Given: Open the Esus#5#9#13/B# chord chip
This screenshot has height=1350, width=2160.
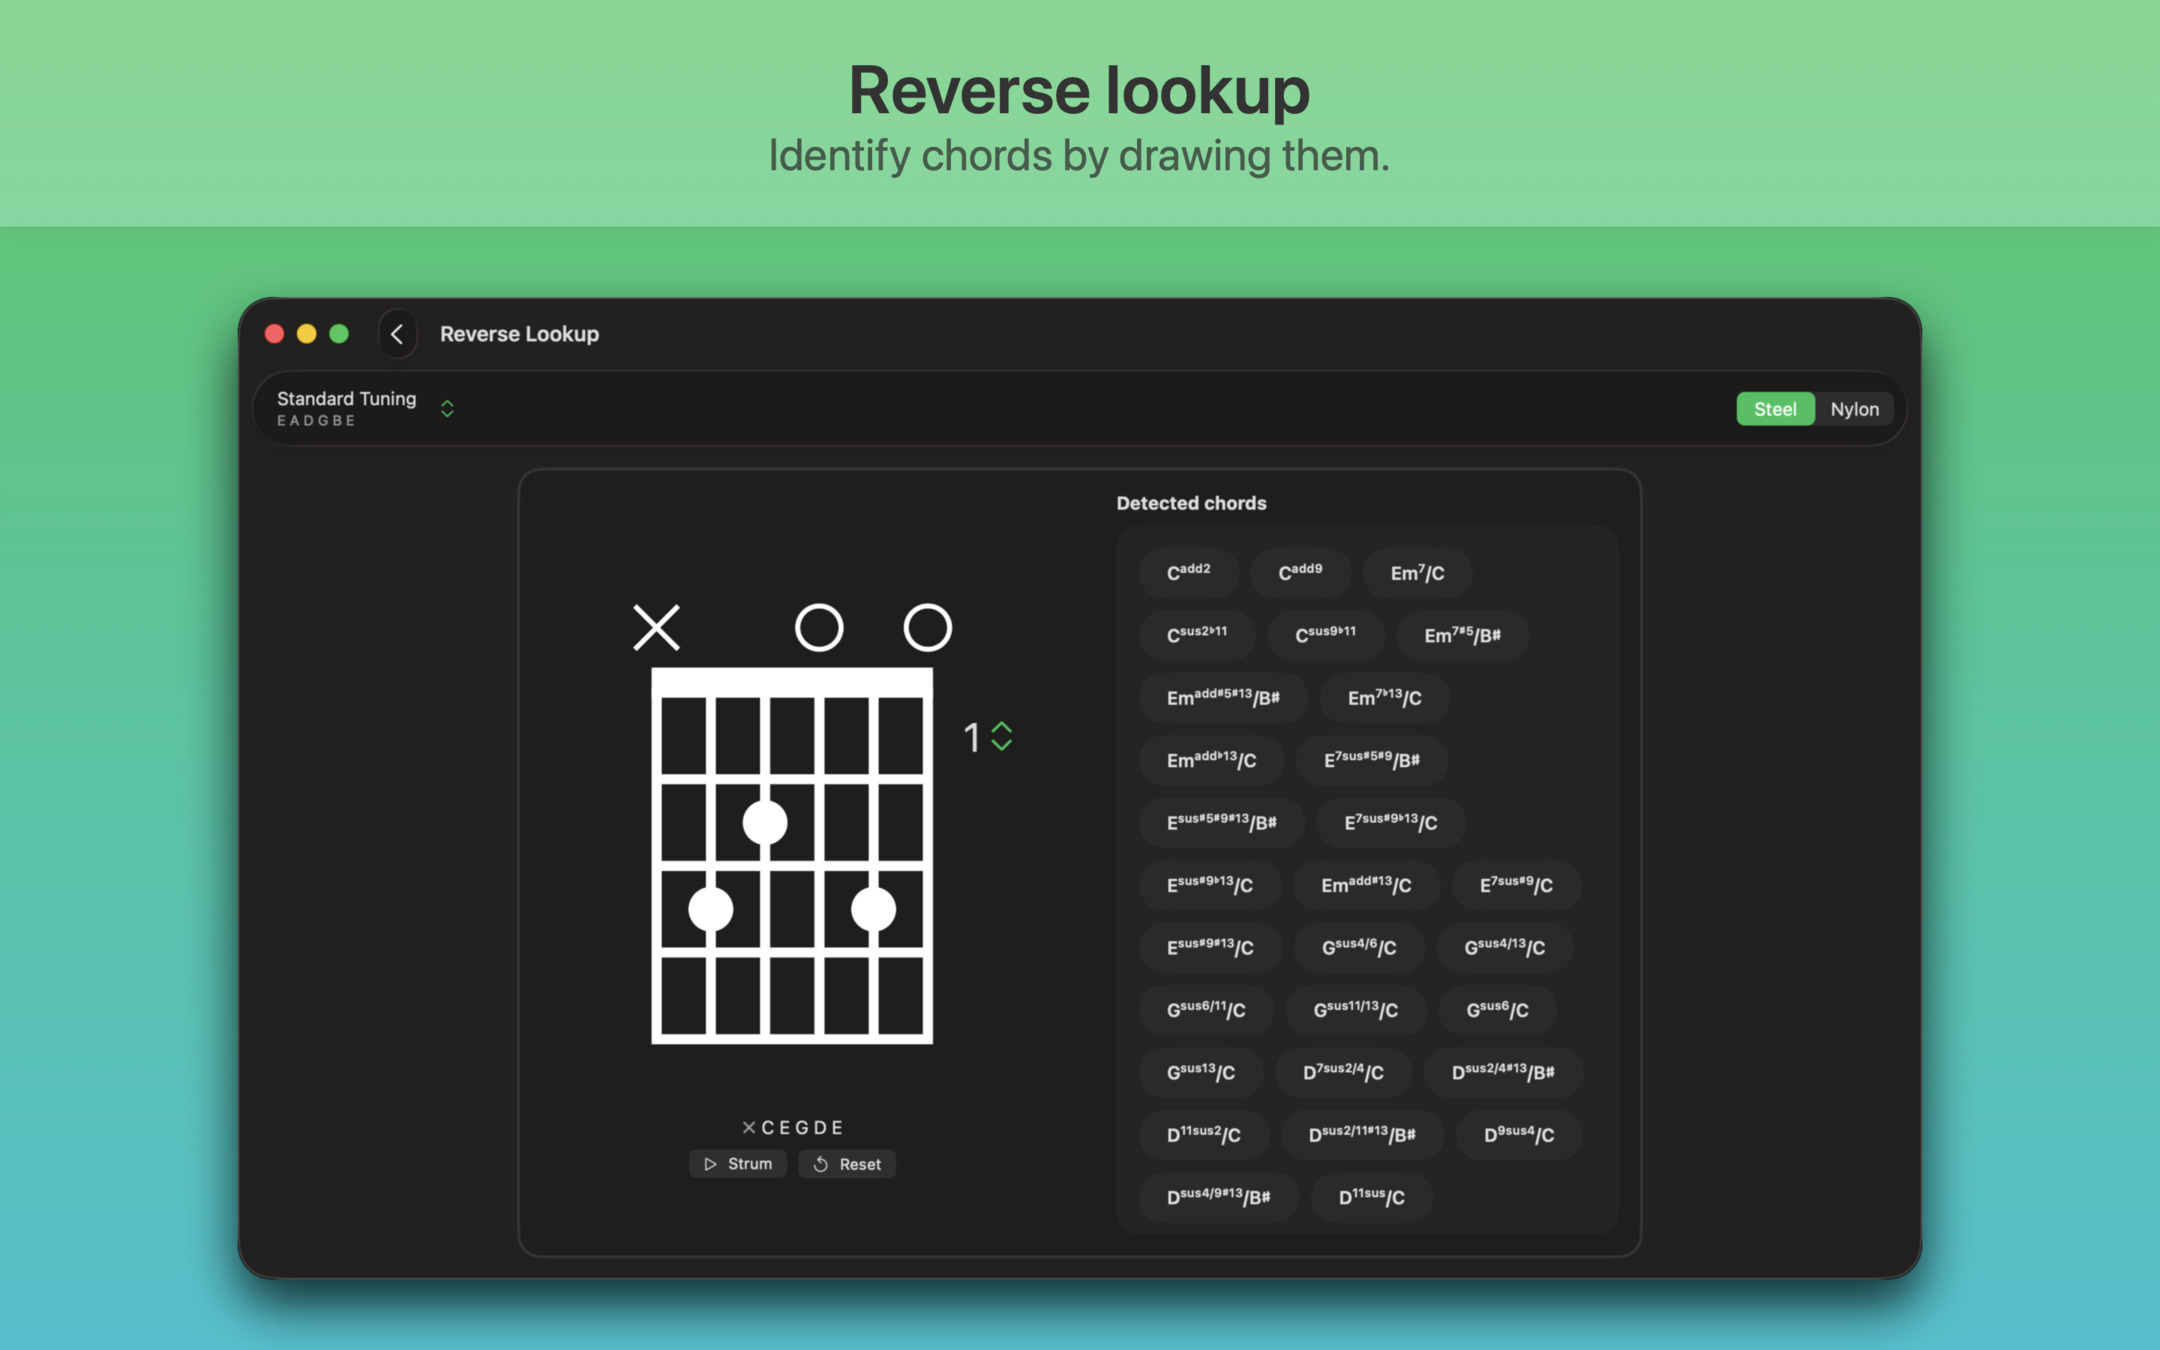Looking at the screenshot, I should 1222,822.
